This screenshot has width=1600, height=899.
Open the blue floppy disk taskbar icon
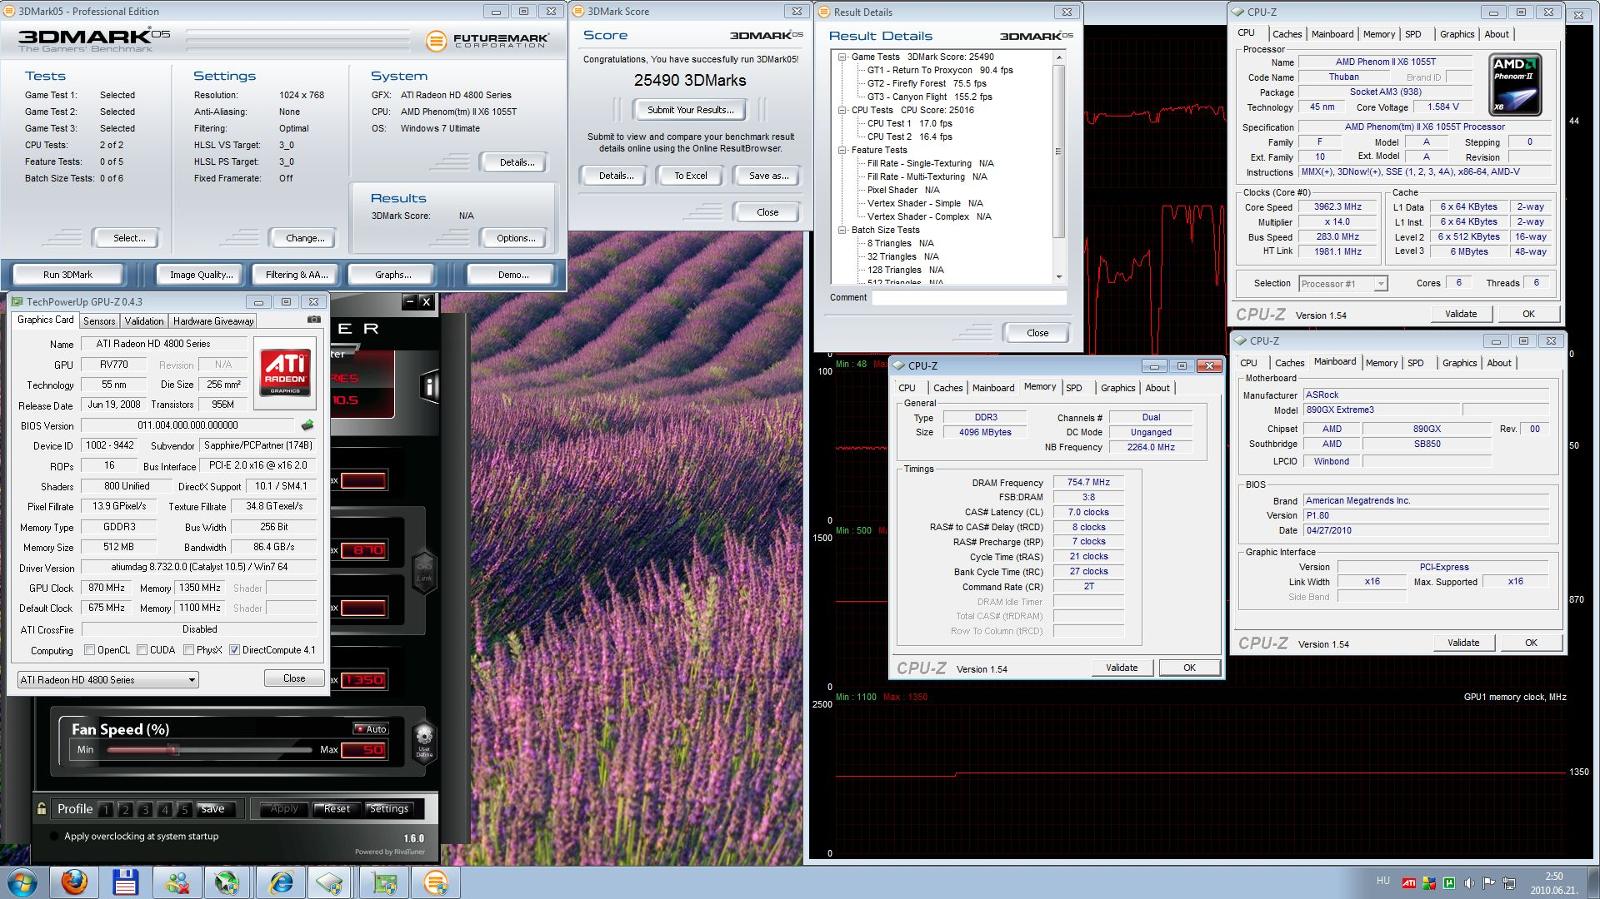coord(125,882)
